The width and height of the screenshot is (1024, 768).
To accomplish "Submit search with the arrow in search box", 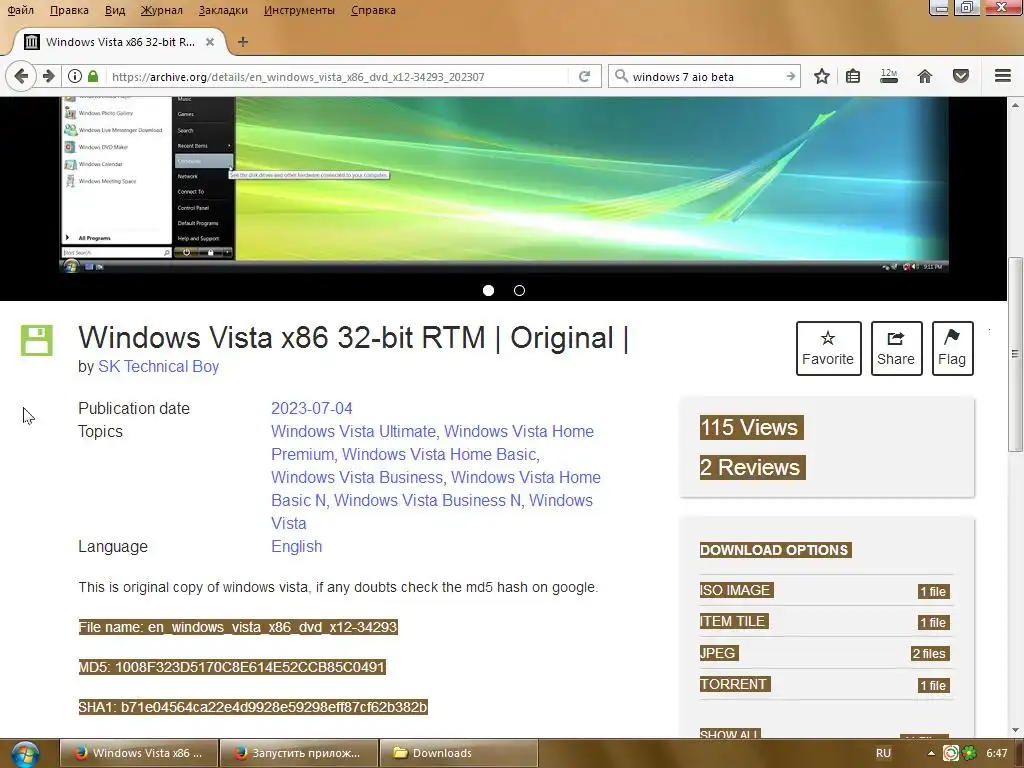I will click(x=790, y=76).
